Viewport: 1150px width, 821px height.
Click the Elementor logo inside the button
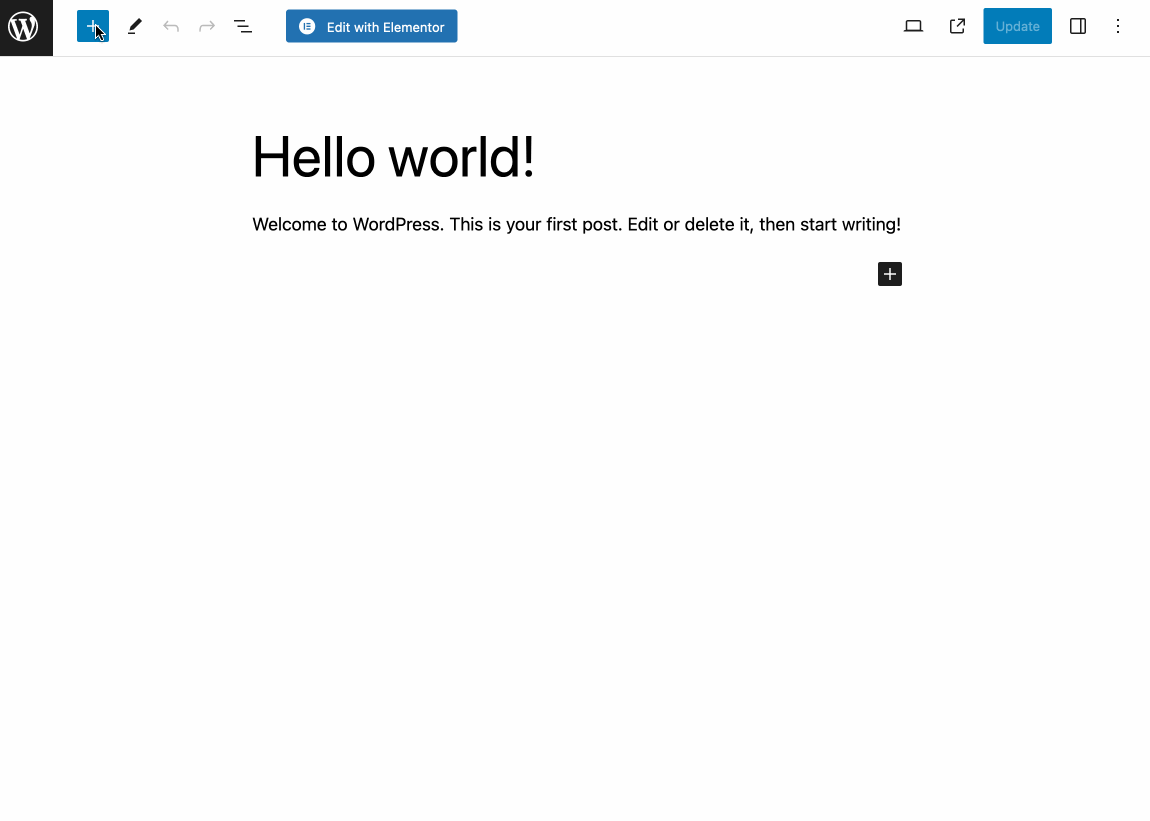307,27
